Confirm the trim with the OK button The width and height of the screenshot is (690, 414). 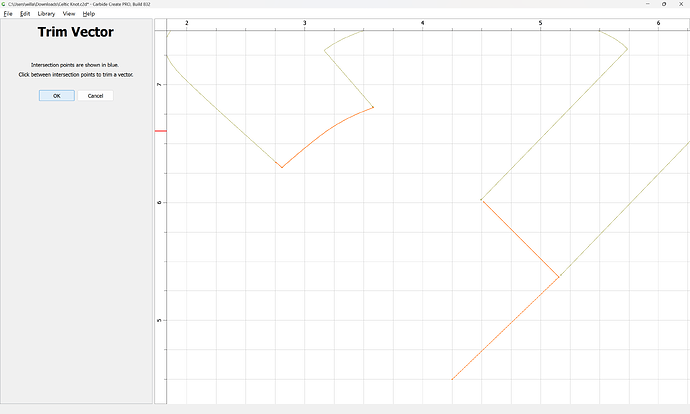tap(56, 96)
